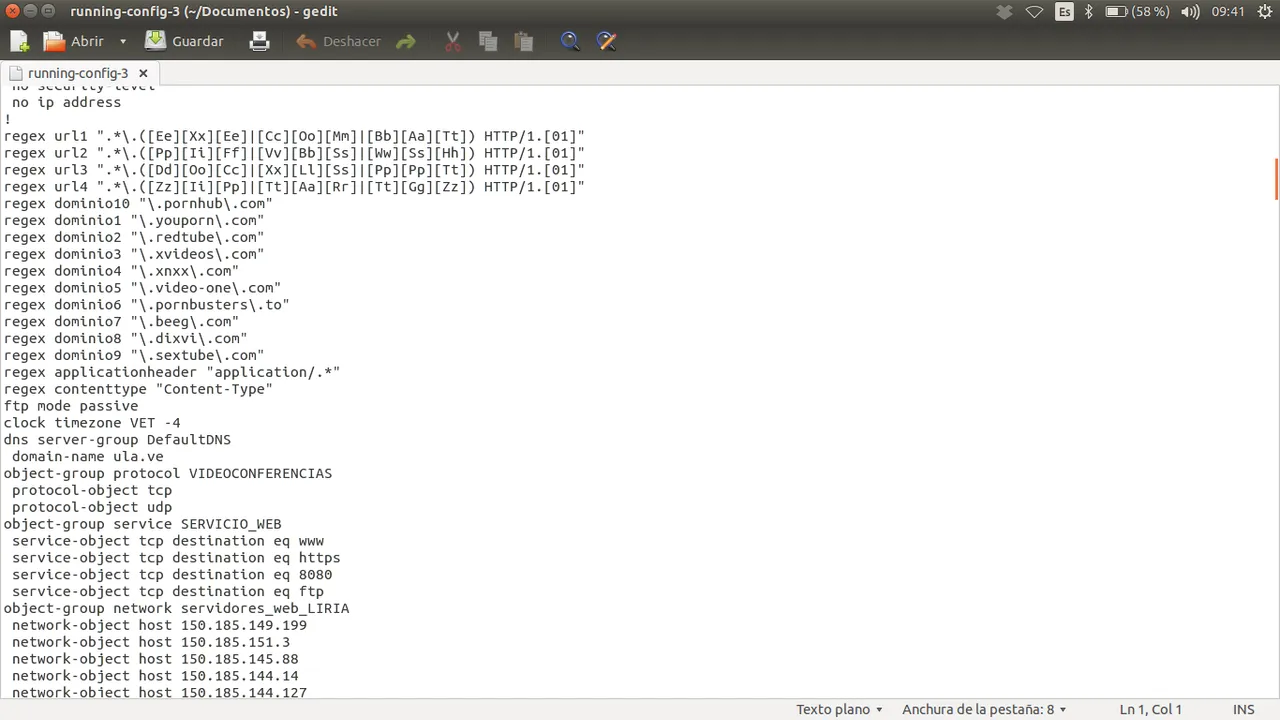The height and width of the screenshot is (720, 1280).
Task: Save the document with Guardar
Action: pyautogui.click(x=184, y=41)
